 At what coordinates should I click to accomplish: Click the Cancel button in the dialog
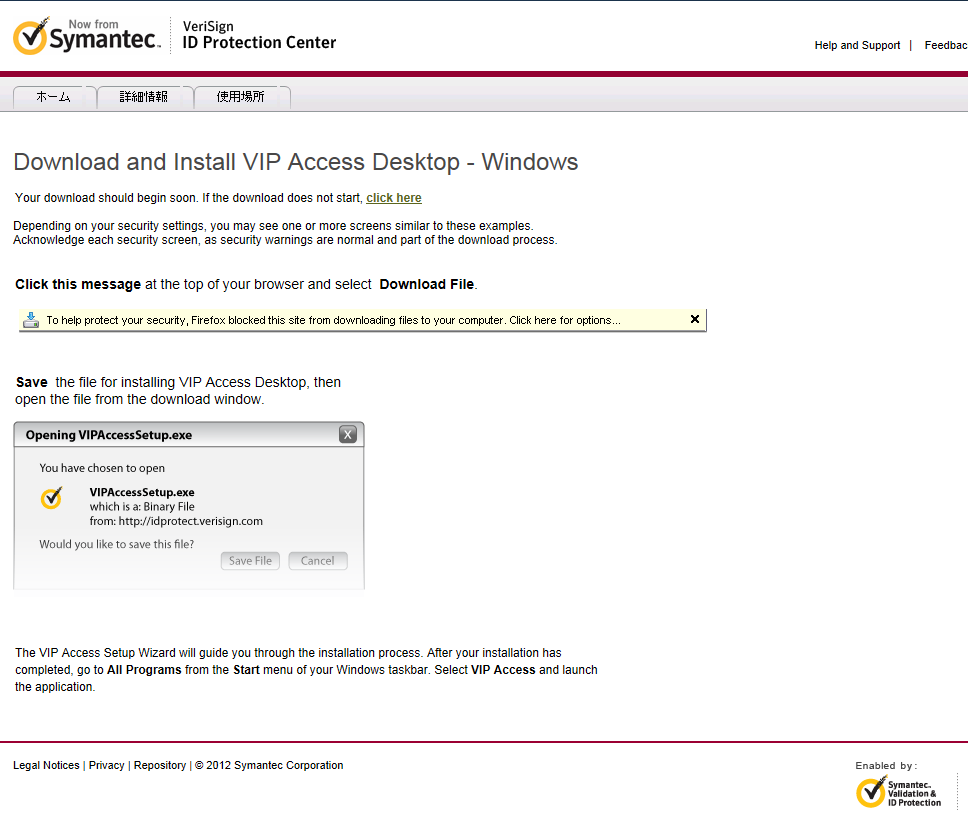(x=317, y=560)
